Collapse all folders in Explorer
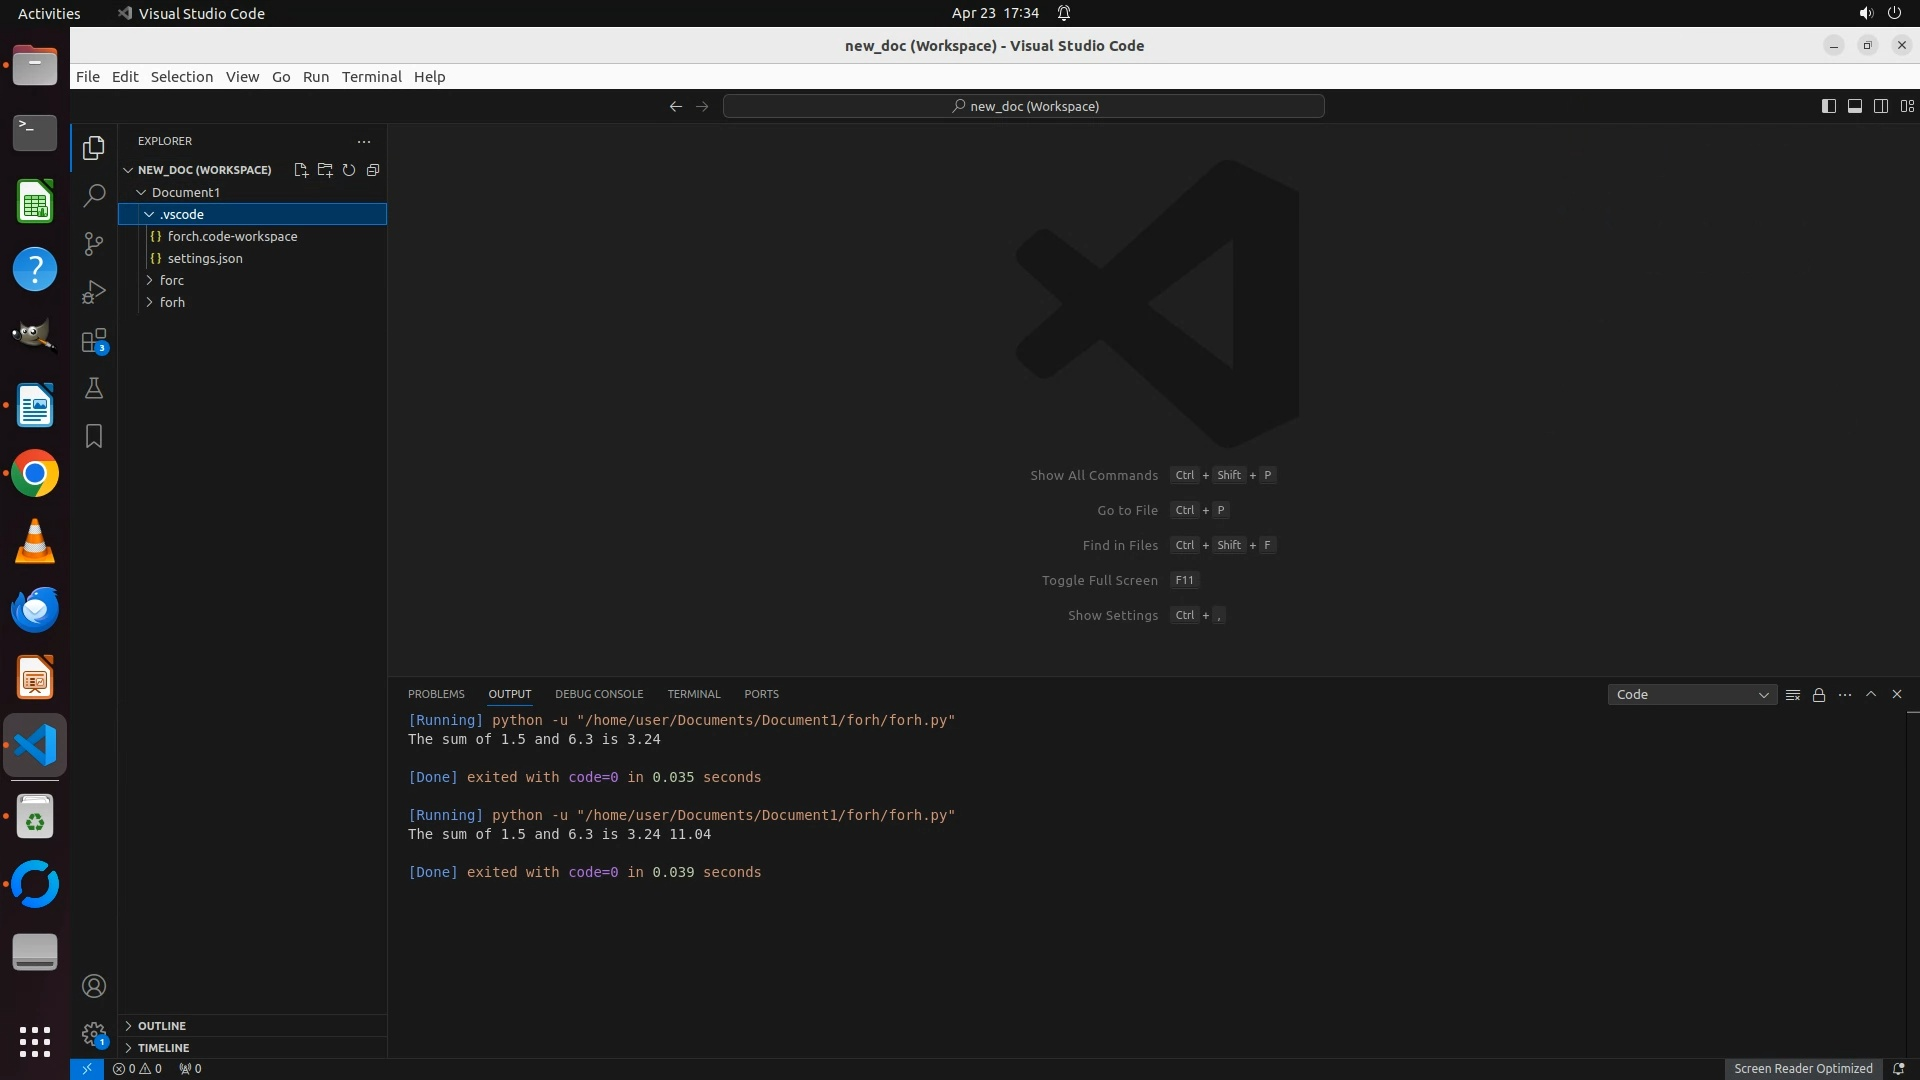 click(x=373, y=170)
